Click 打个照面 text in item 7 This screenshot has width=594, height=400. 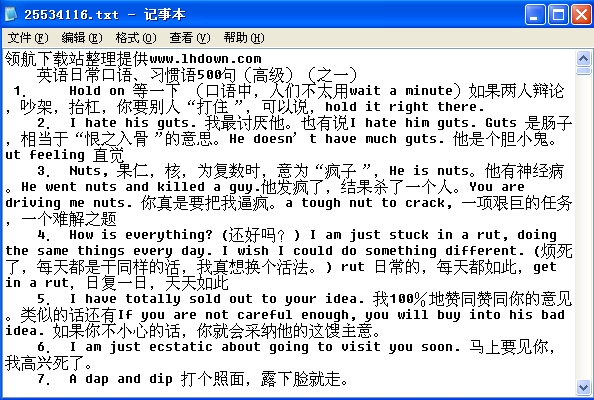click(213, 379)
